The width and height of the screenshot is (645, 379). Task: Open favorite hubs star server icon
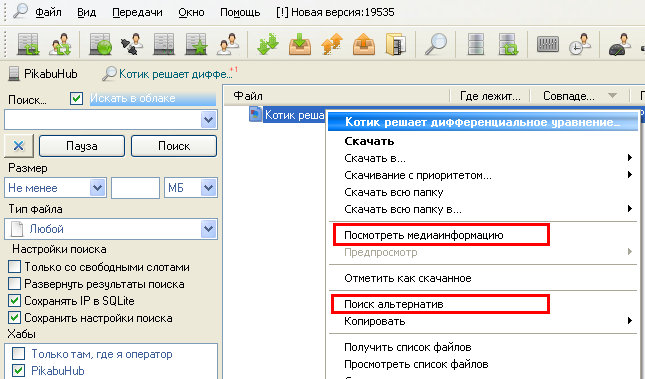click(196, 44)
